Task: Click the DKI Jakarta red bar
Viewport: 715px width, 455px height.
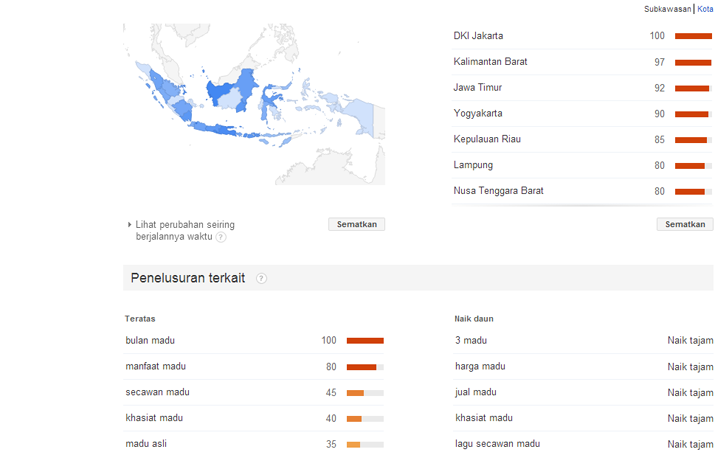Action: click(693, 36)
